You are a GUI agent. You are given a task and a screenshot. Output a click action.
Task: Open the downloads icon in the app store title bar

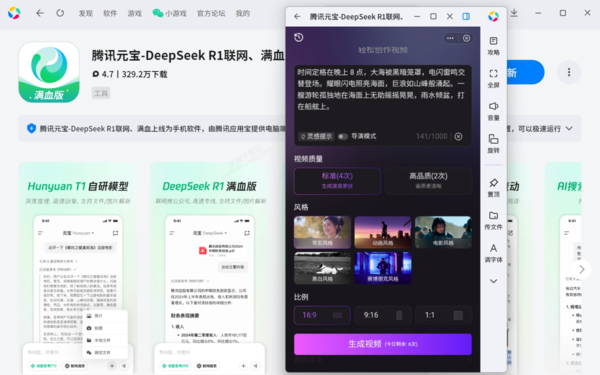click(514, 13)
